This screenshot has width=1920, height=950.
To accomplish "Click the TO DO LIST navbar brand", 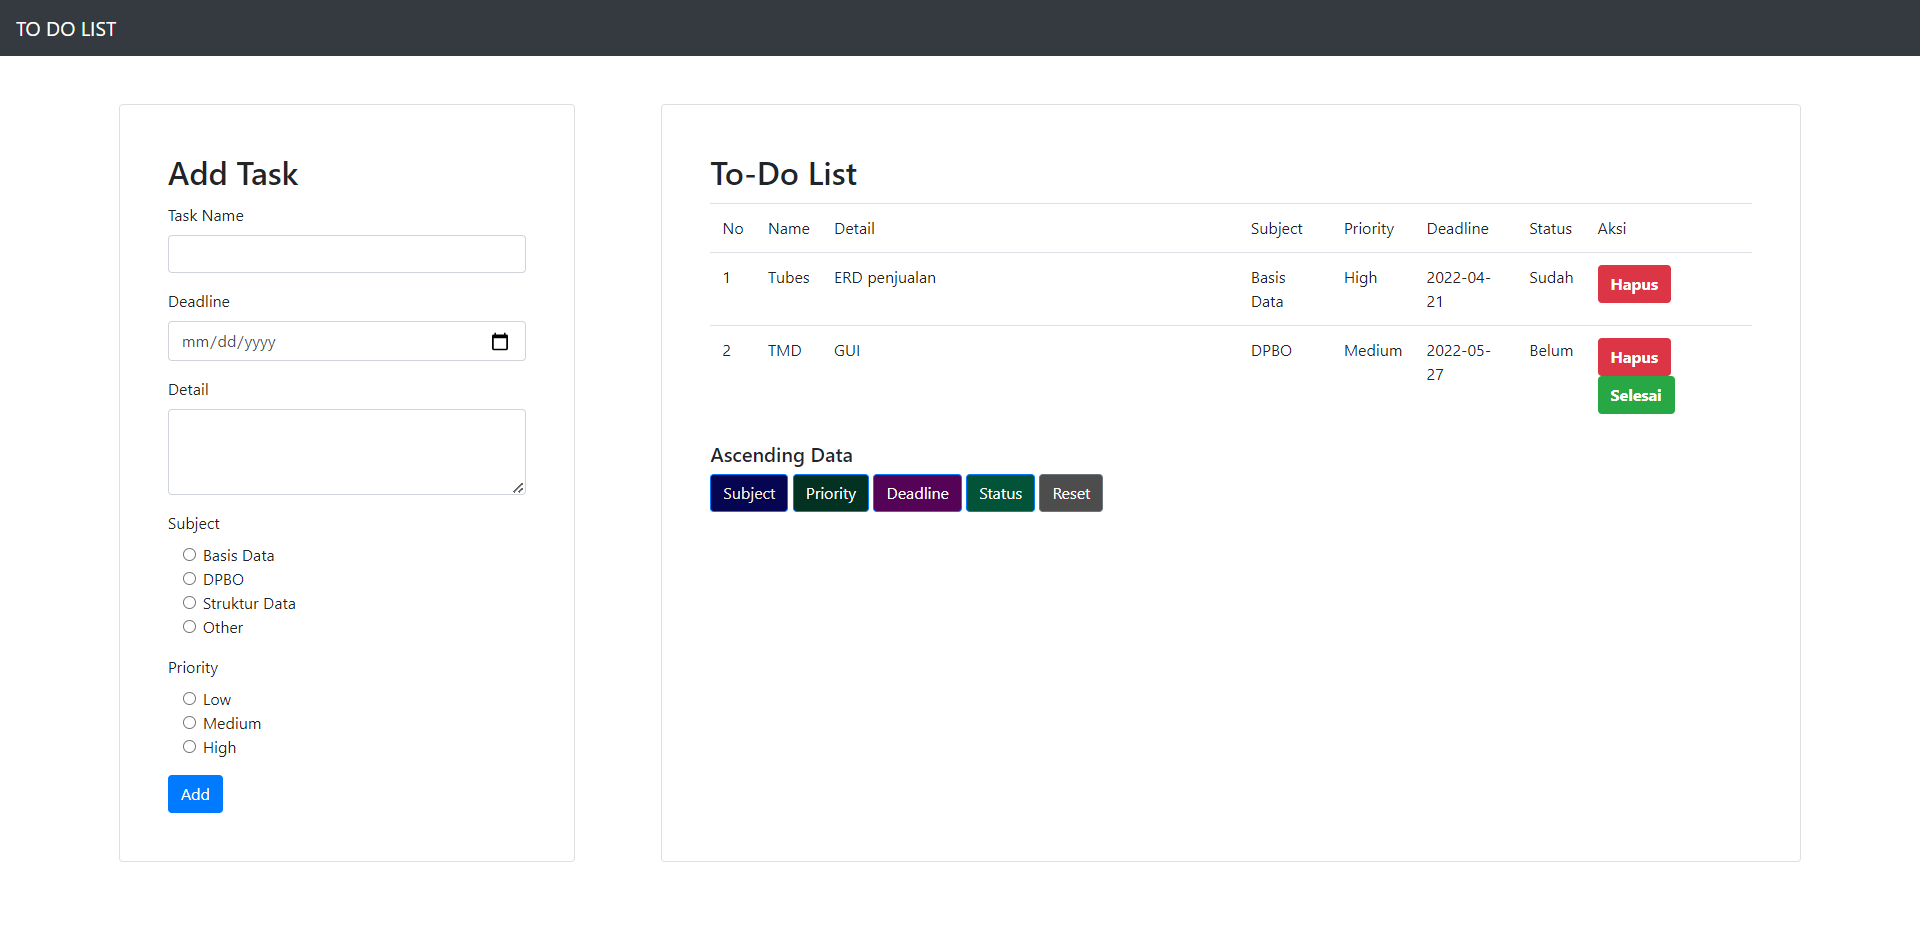I will pyautogui.click(x=66, y=29).
